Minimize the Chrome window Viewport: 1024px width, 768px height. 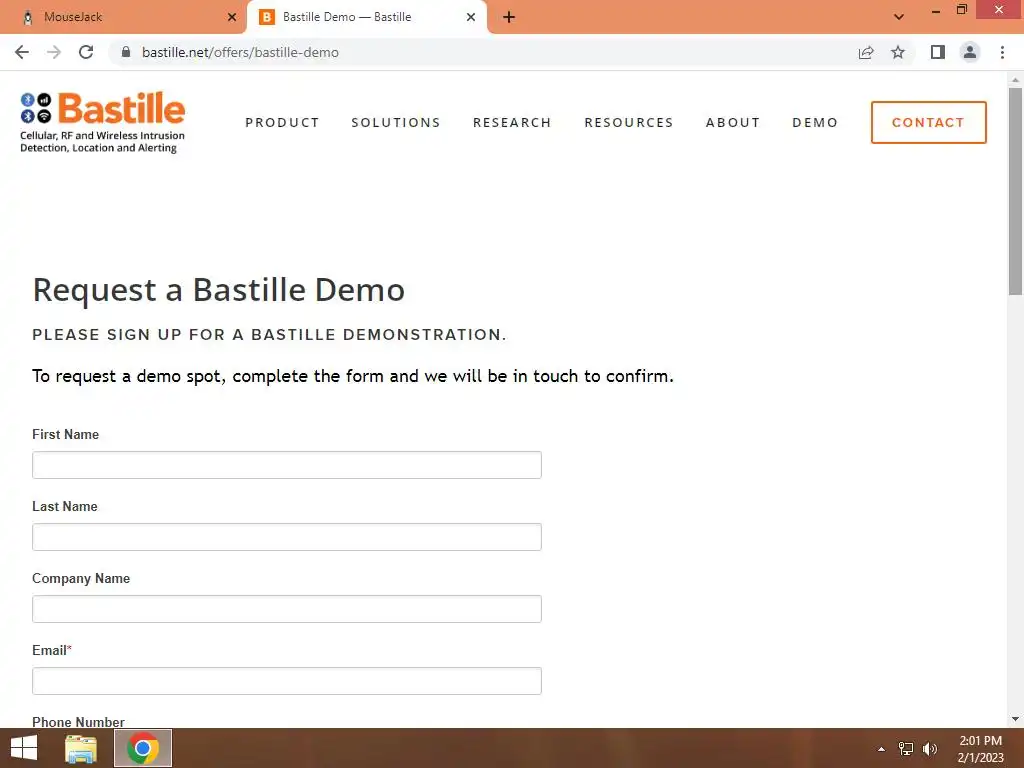[x=936, y=11]
